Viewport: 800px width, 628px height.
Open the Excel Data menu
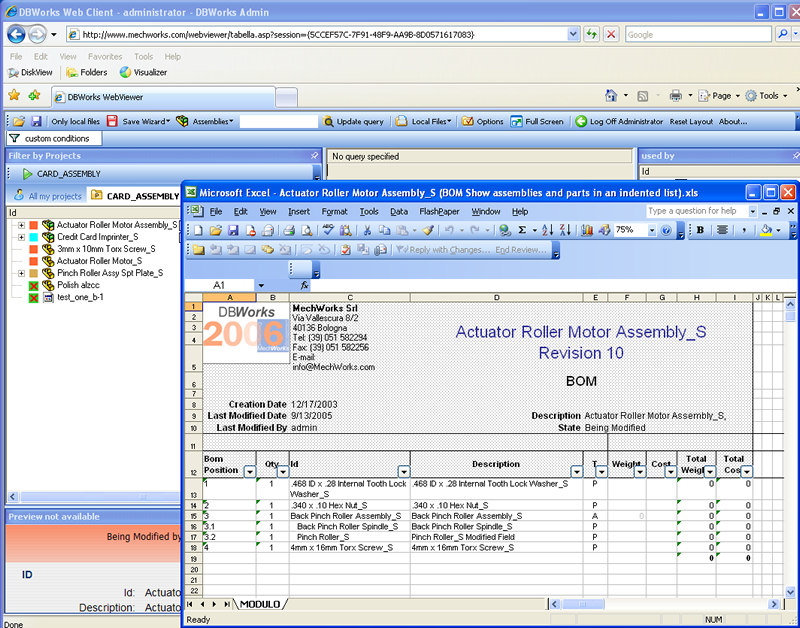[x=398, y=211]
